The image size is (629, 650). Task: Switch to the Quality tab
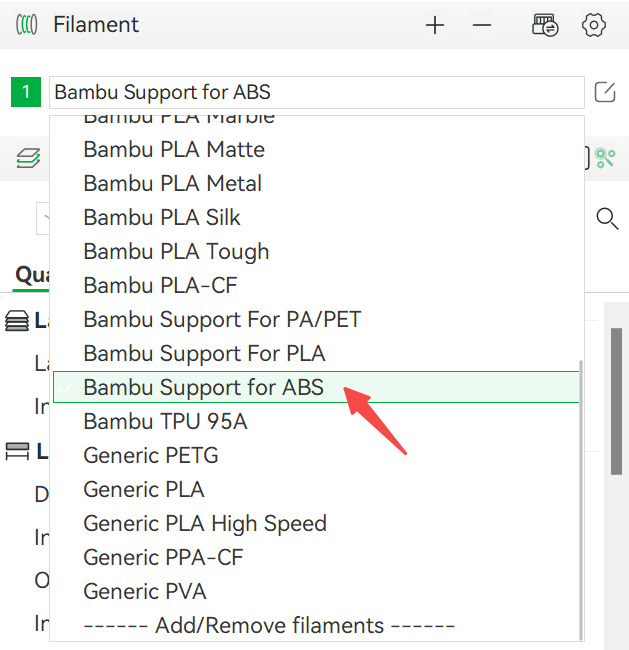point(32,275)
